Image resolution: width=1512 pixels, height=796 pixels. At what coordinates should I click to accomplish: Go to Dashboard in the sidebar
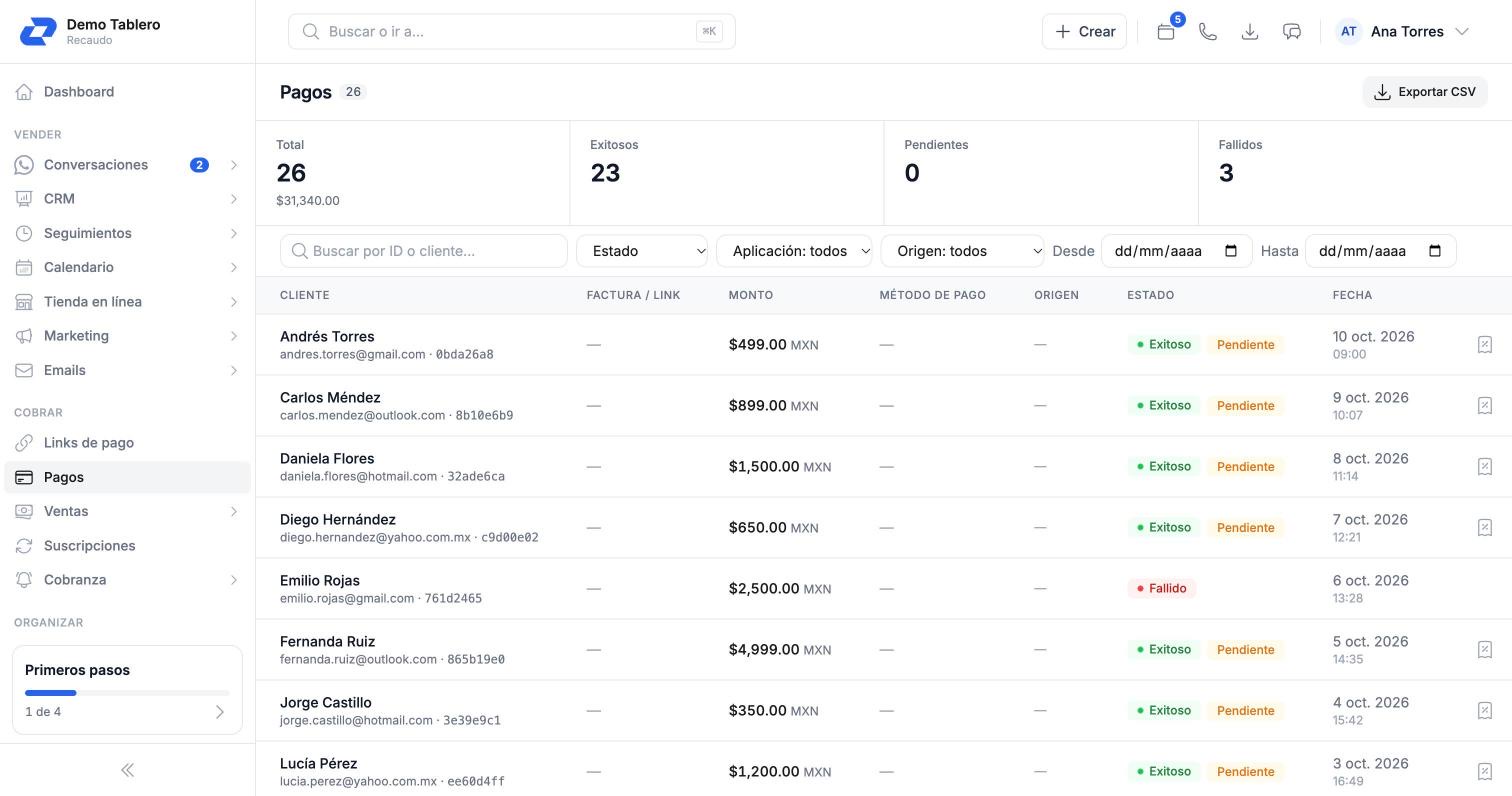127,92
